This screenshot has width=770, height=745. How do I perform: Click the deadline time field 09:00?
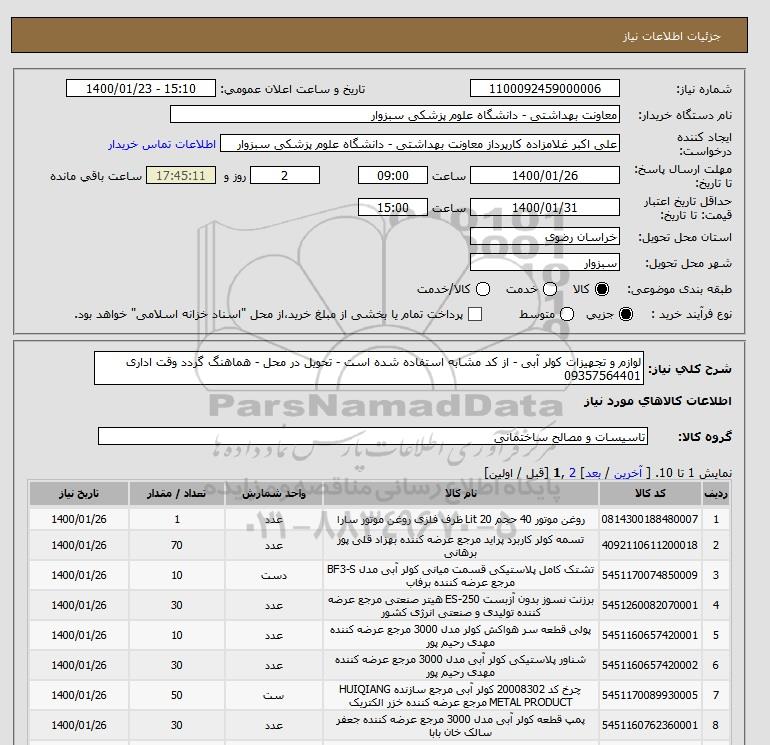(x=393, y=175)
